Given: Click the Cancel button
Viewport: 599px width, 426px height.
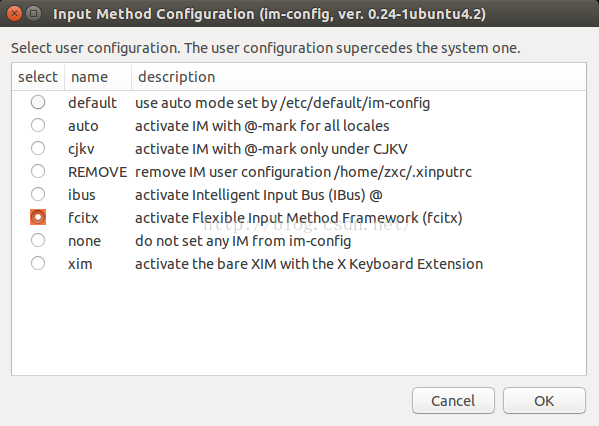Looking at the screenshot, I should pyautogui.click(x=453, y=401).
